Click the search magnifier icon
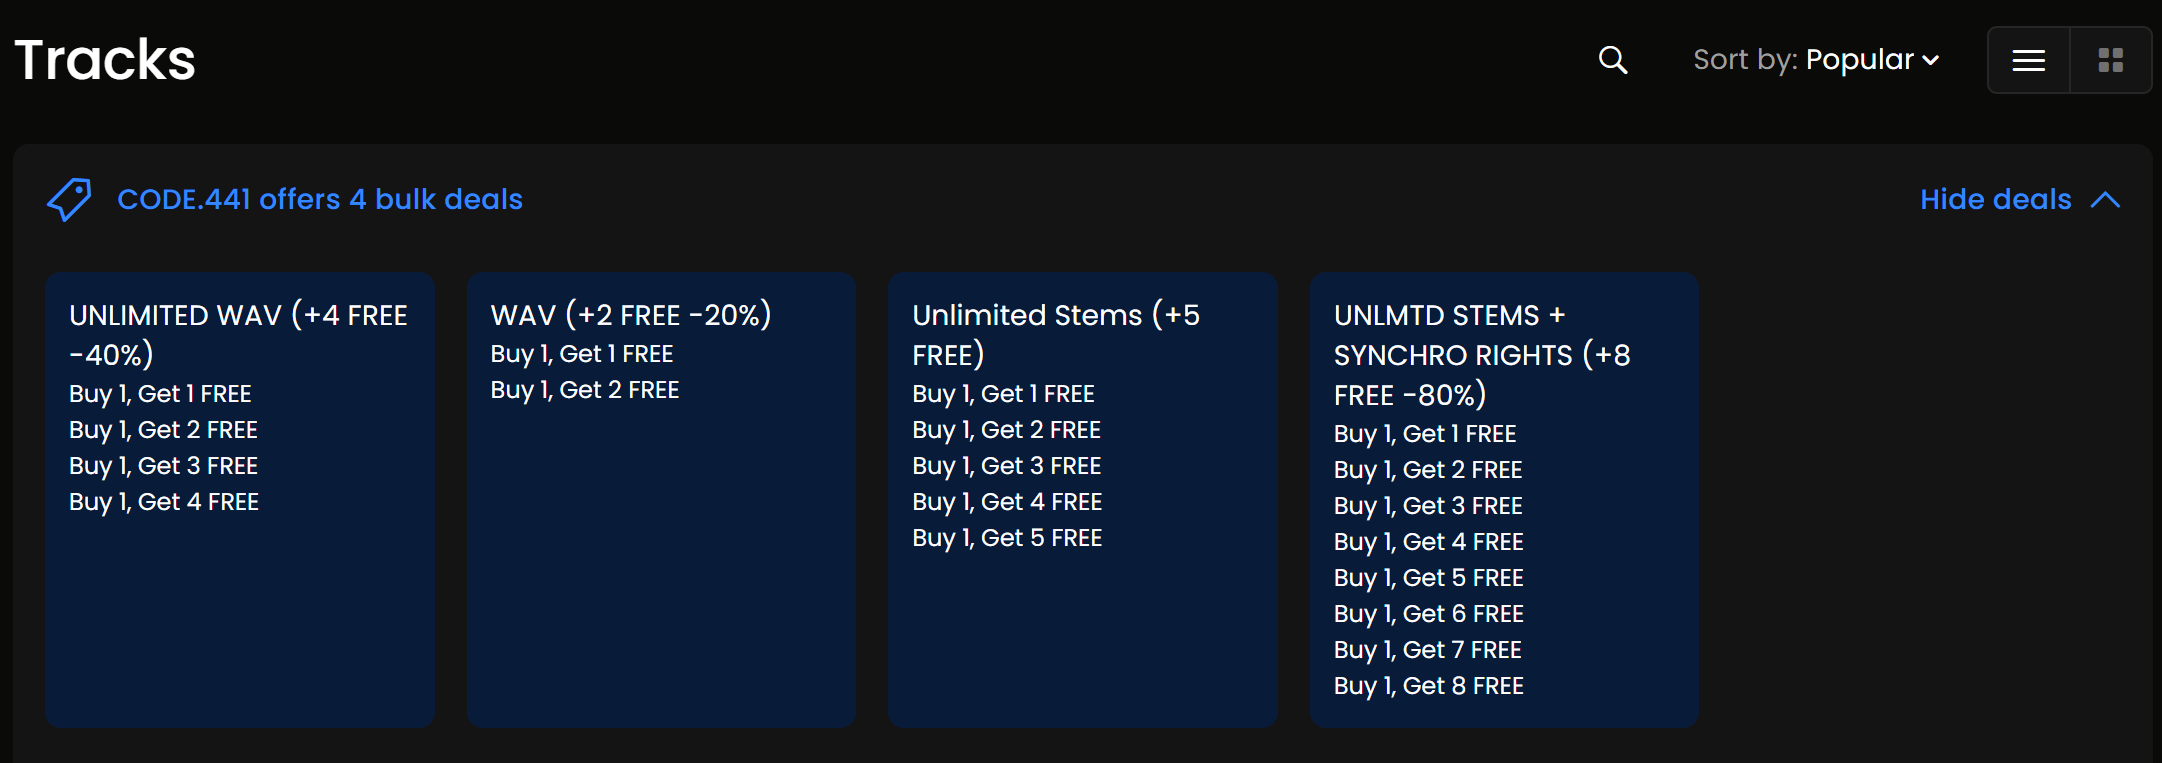2162x763 pixels. pyautogui.click(x=1612, y=60)
